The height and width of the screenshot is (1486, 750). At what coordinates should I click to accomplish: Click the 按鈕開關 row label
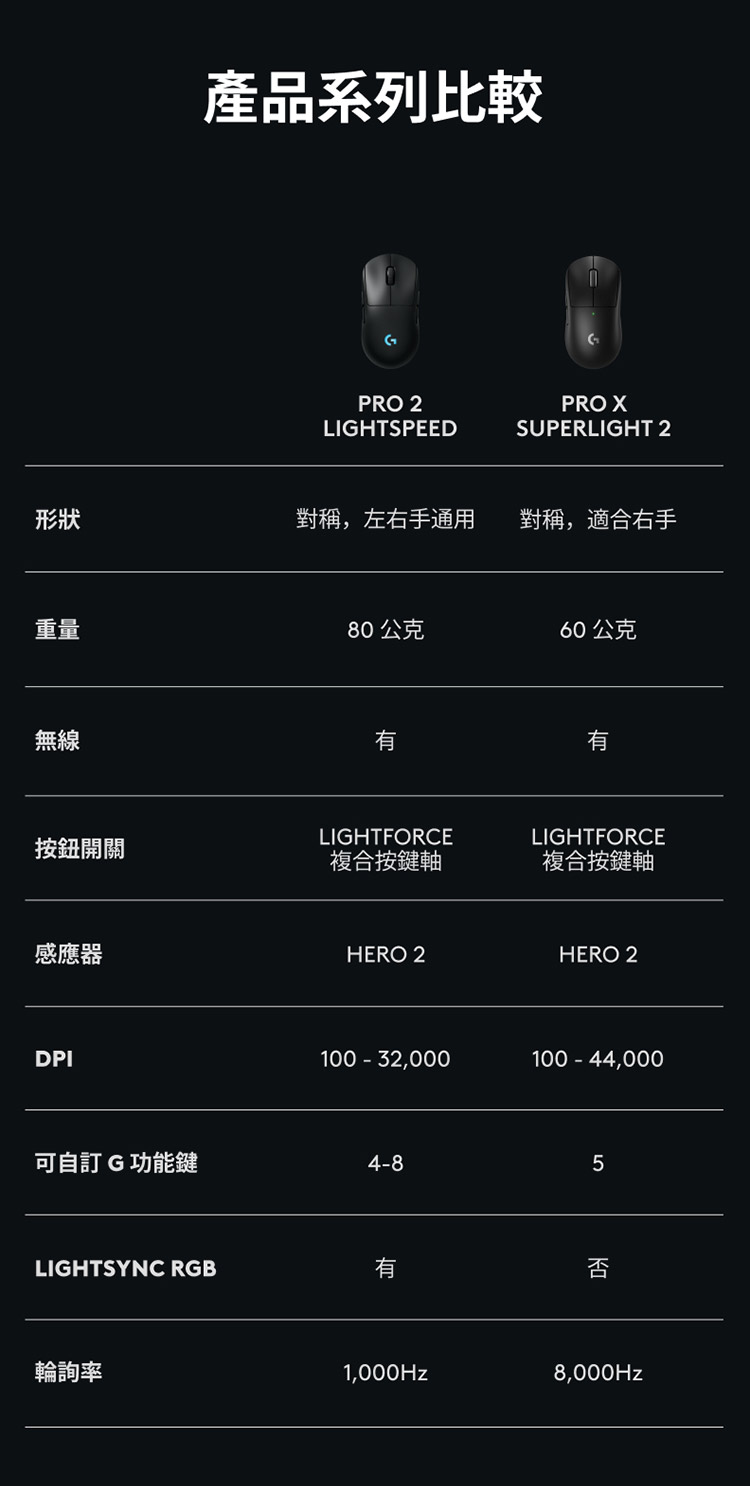(80, 849)
